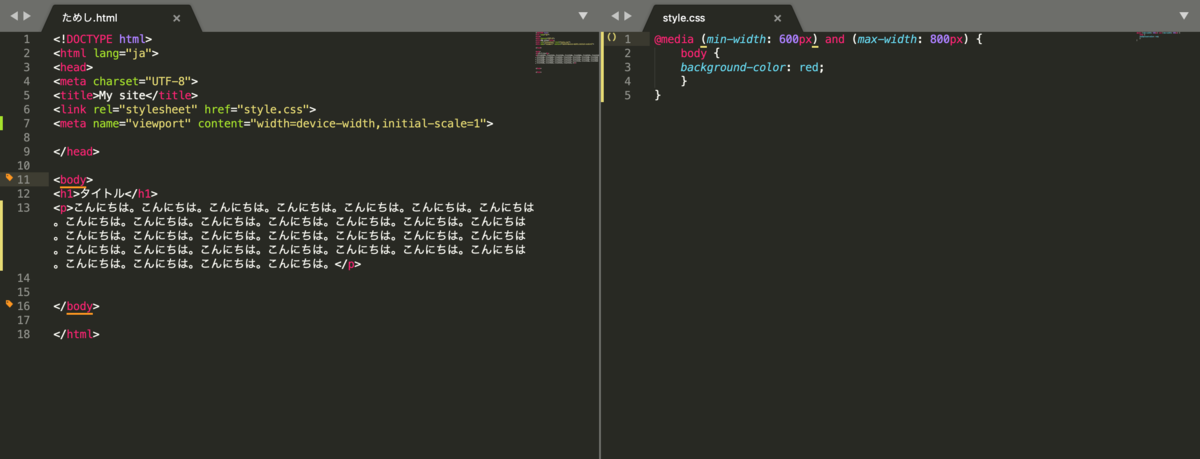This screenshot has width=1200, height=459.
Task: Click the next-tab arrow in the left pane
Action: coord(29,16)
